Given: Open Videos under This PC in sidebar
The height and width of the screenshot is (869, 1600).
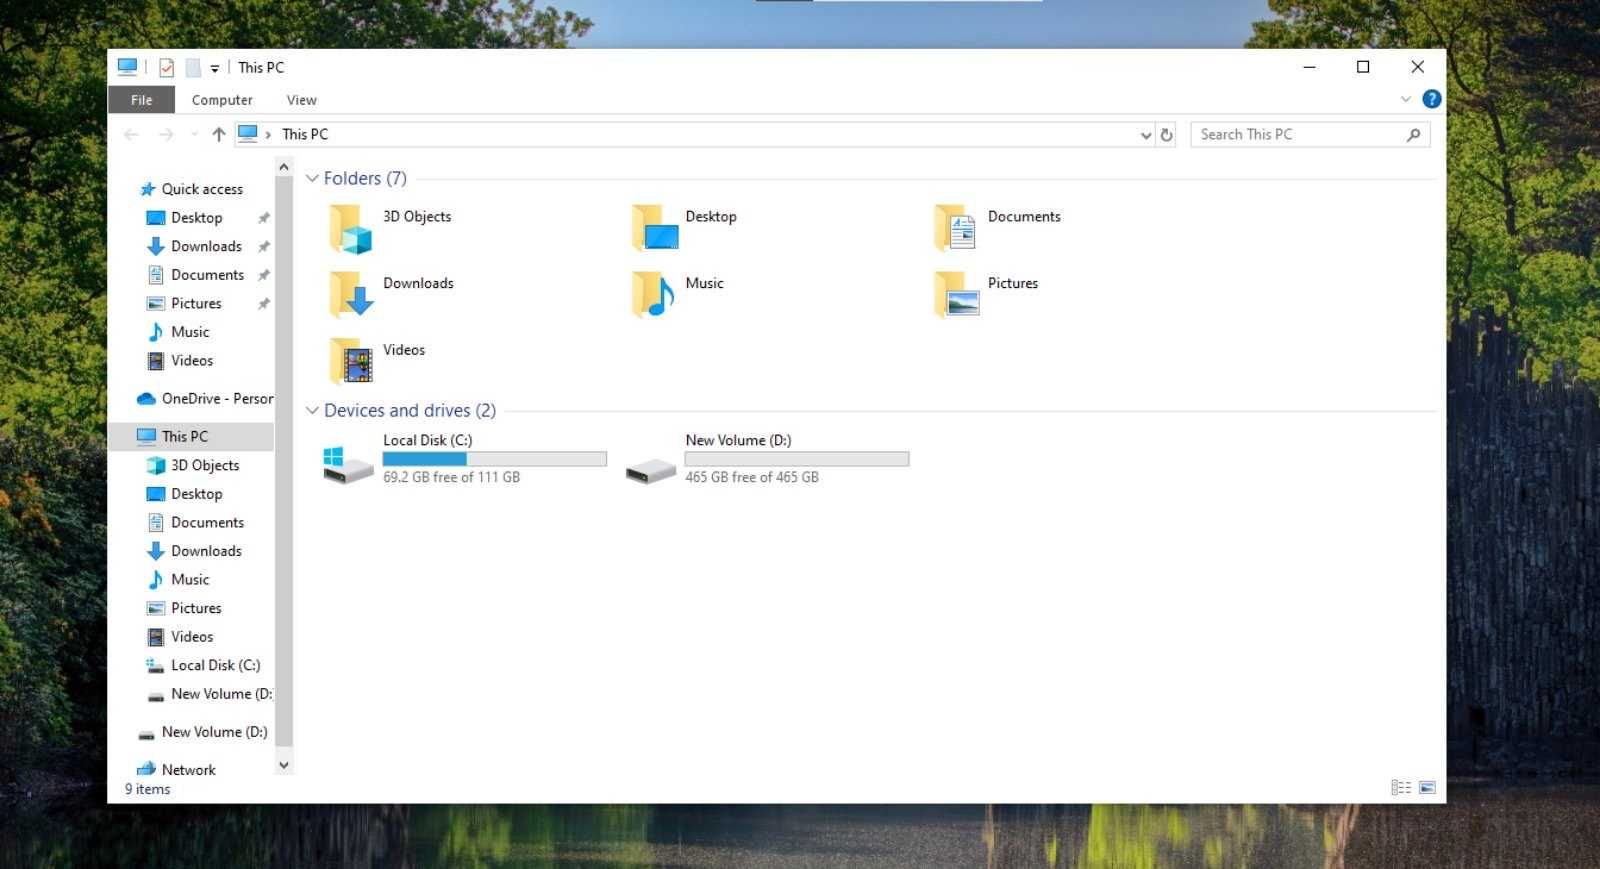Looking at the screenshot, I should pyautogui.click(x=180, y=637).
